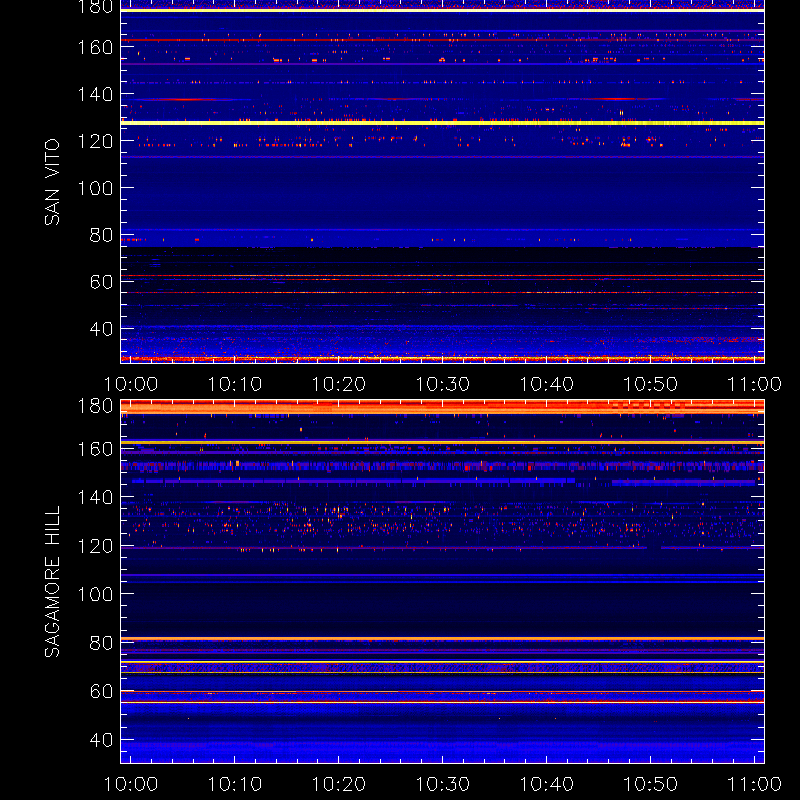Select the 120 frequency label on SAN VITO plot
This screenshot has width=800, height=800.
[95, 141]
